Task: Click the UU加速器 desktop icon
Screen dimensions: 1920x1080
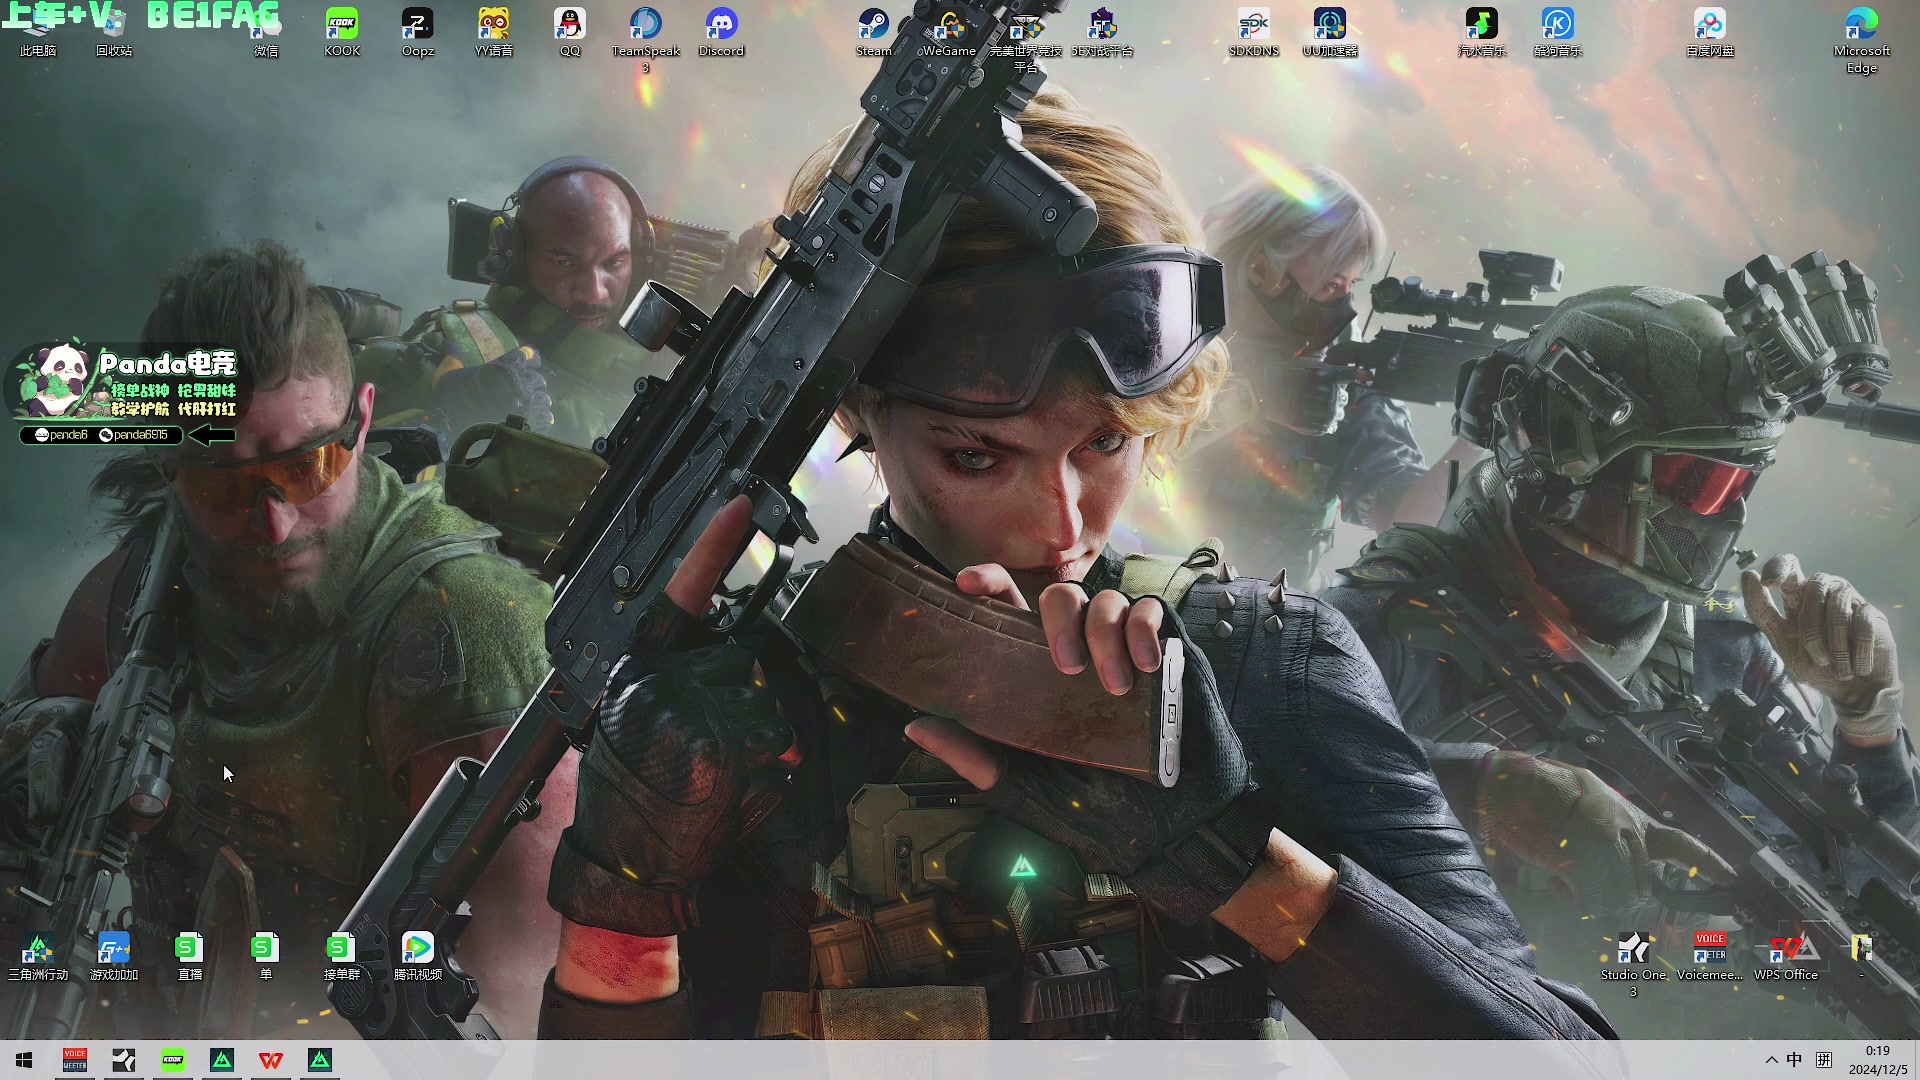Action: pos(1330,32)
